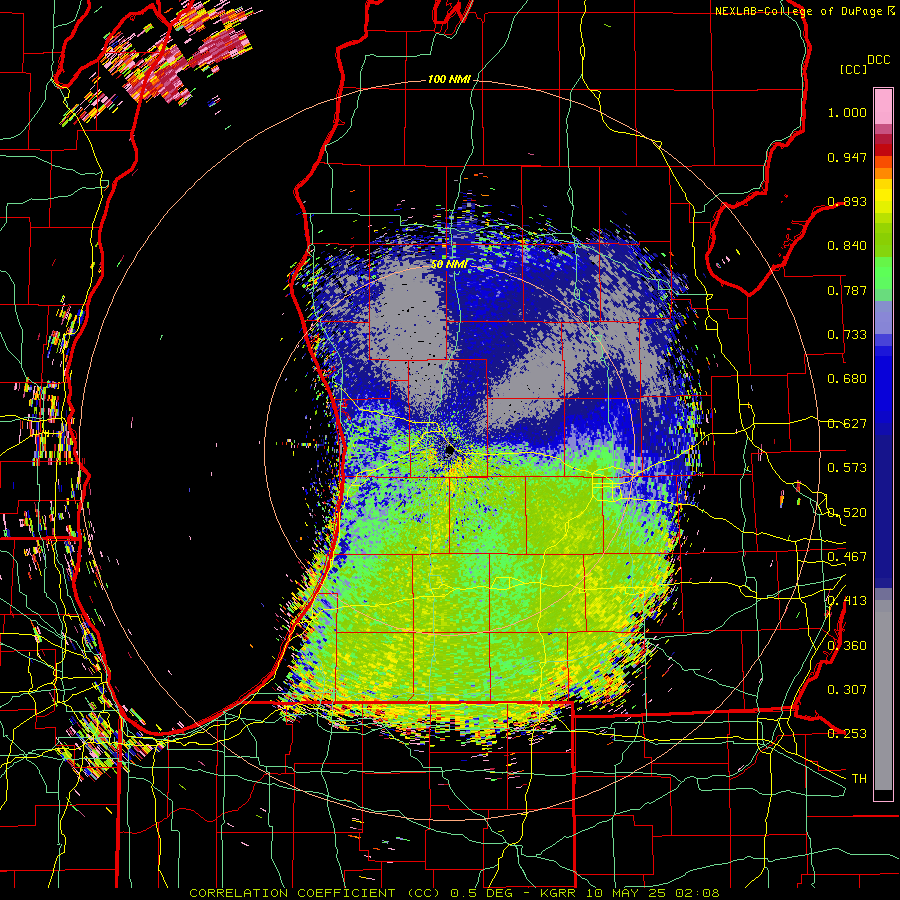Image resolution: width=900 pixels, height=900 pixels.
Task: Click the 50 NMI range ring label
Action: 449,264
